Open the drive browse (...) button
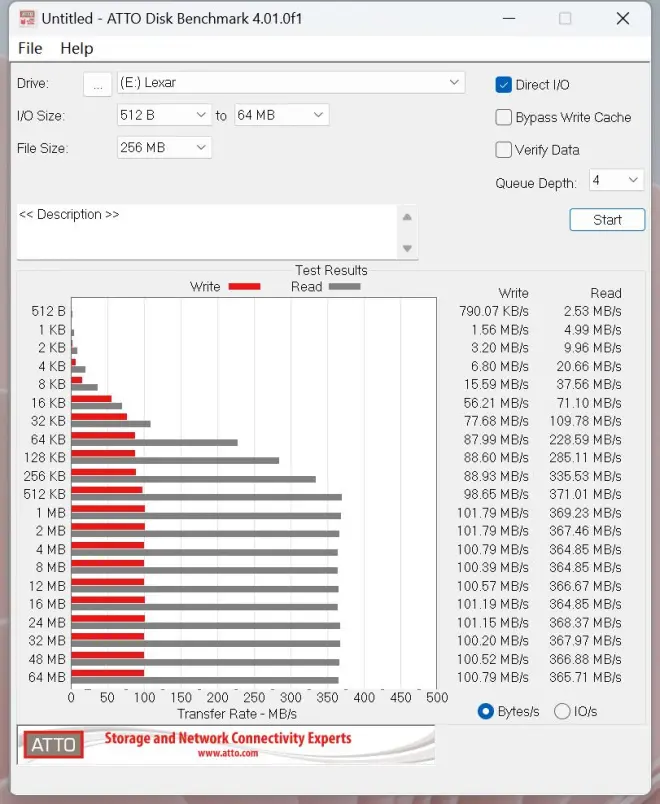Viewport: 660px width, 804px height. pos(97,84)
